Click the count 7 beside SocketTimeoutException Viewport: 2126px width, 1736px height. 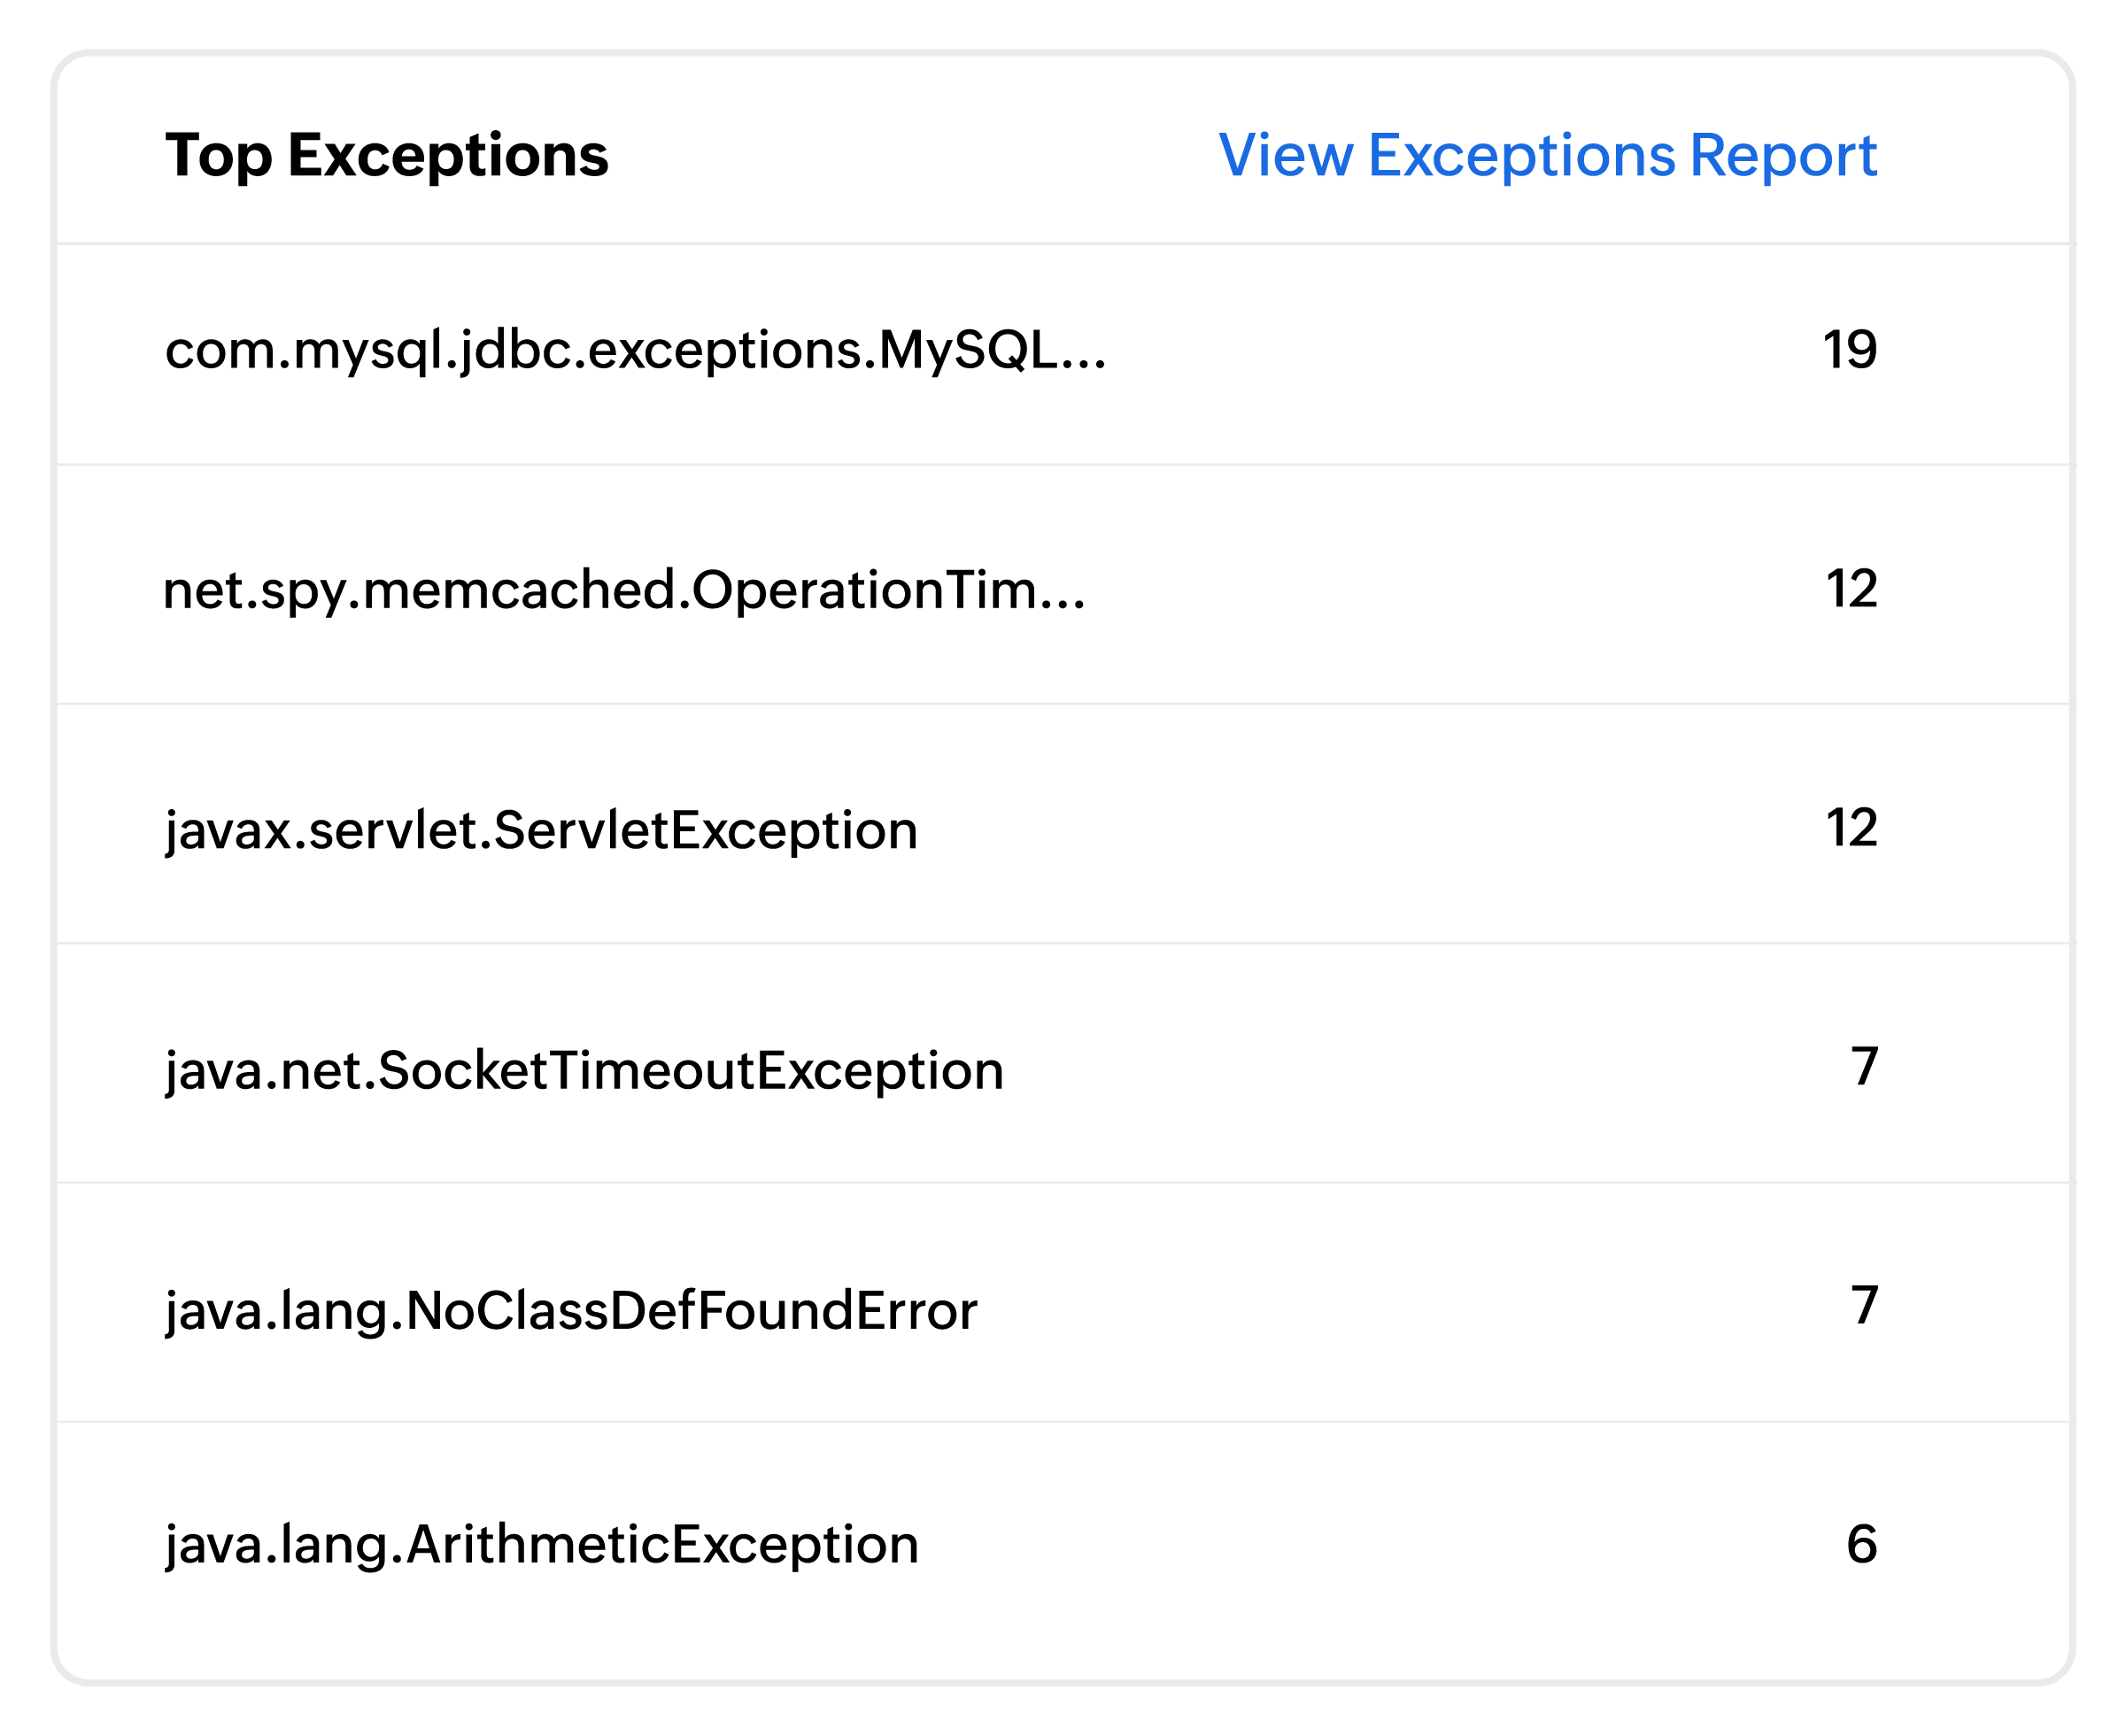(x=1864, y=1067)
